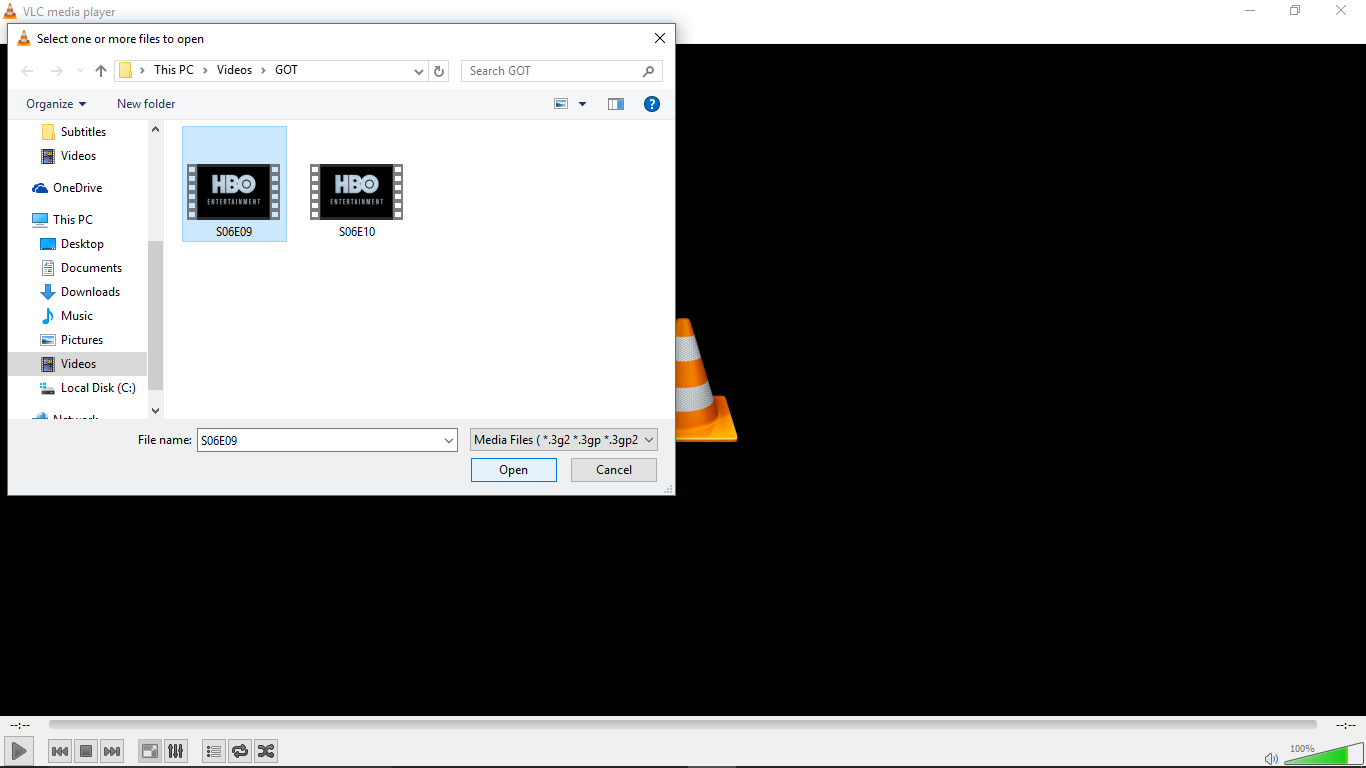Stop playback in VLC controls
1366x768 pixels.
(86, 751)
